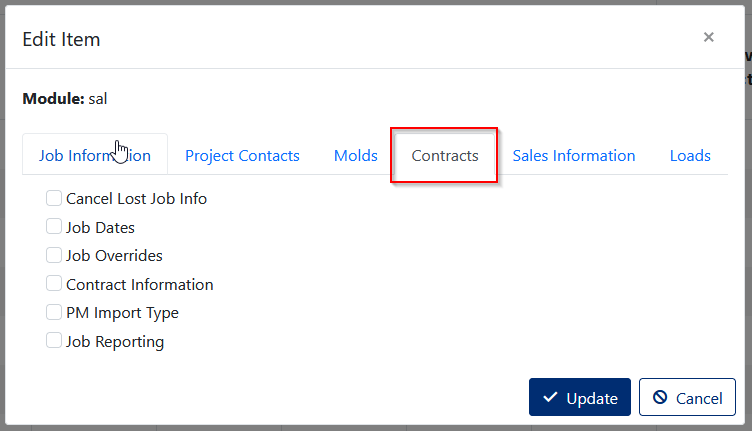The width and height of the screenshot is (752, 431).
Task: Tick the Job Dates checkbox
Action: 54,226
